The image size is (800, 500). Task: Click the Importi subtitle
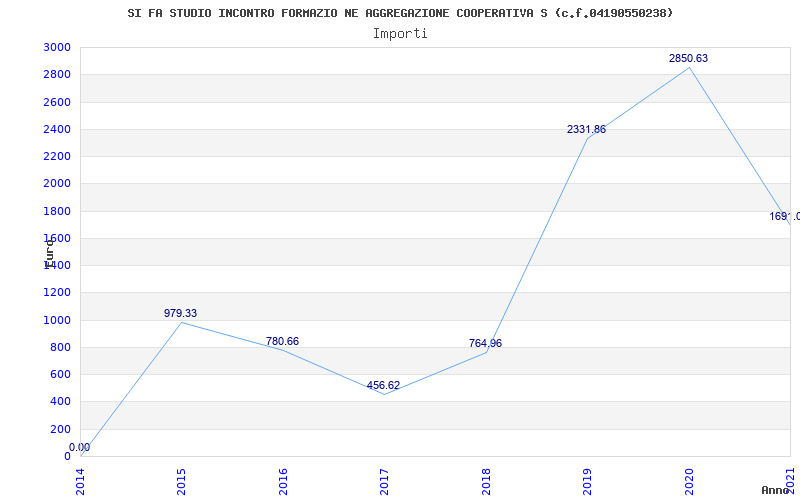coord(400,34)
